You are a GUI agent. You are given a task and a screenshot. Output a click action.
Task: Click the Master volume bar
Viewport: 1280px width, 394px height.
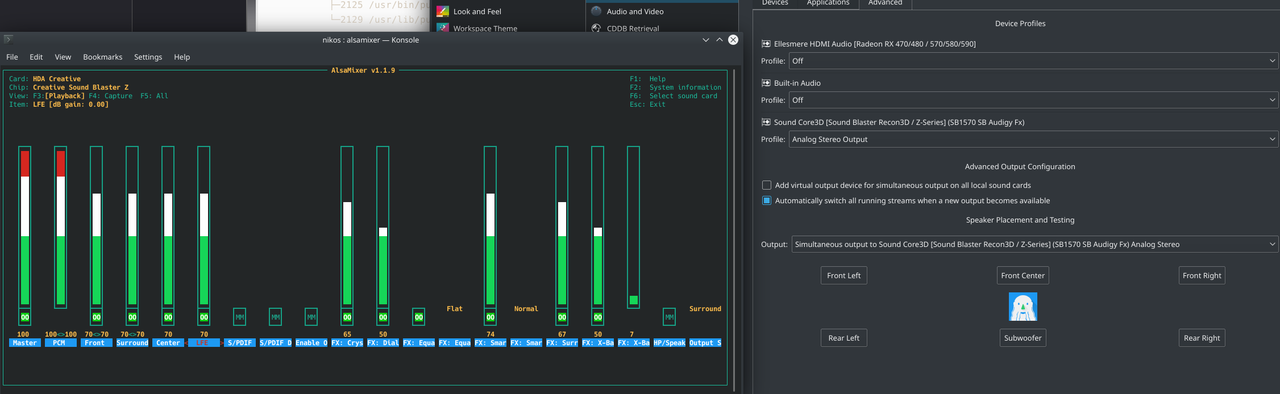[x=24, y=226]
